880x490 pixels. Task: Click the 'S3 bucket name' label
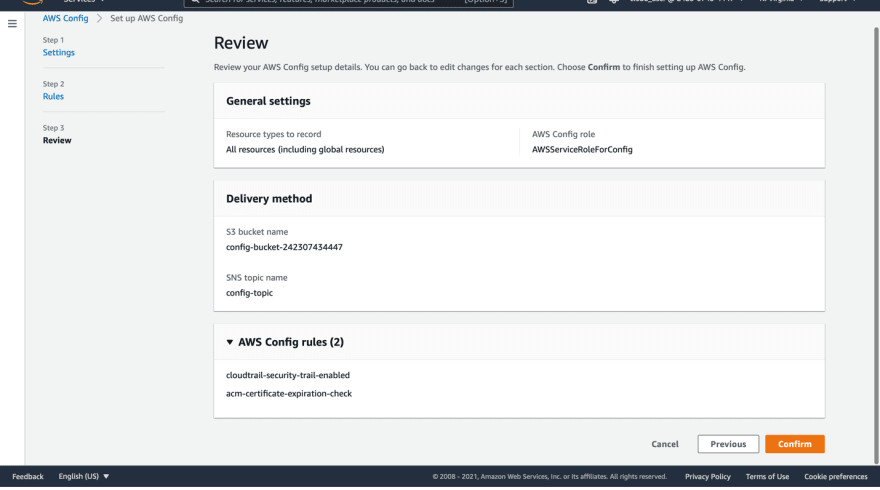click(257, 232)
